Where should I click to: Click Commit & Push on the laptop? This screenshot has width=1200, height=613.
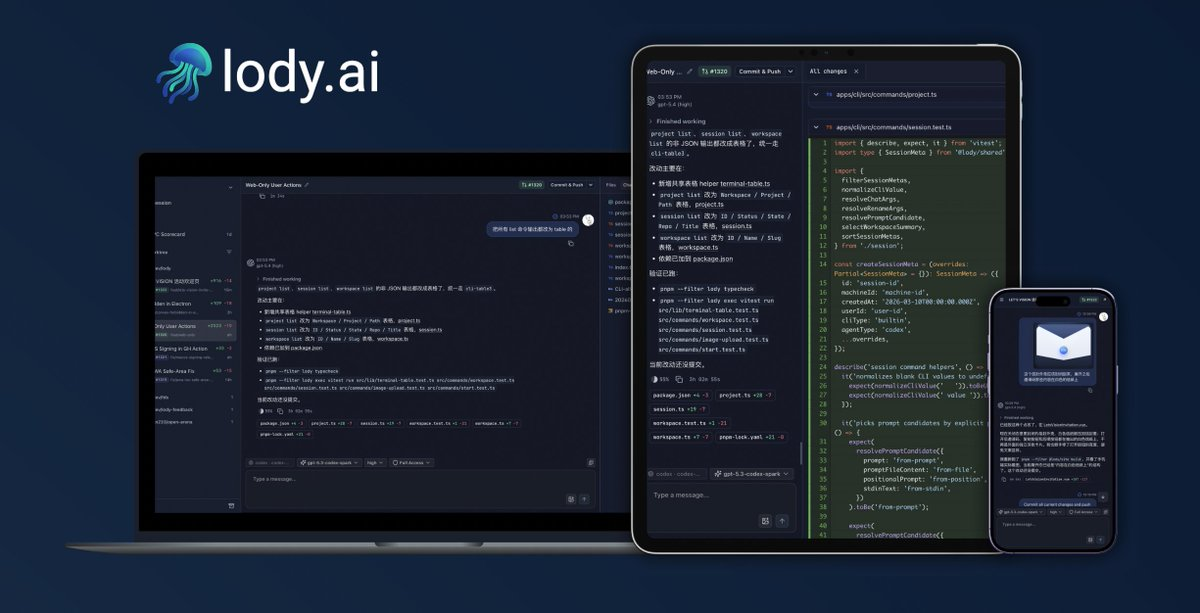pyautogui.click(x=566, y=185)
